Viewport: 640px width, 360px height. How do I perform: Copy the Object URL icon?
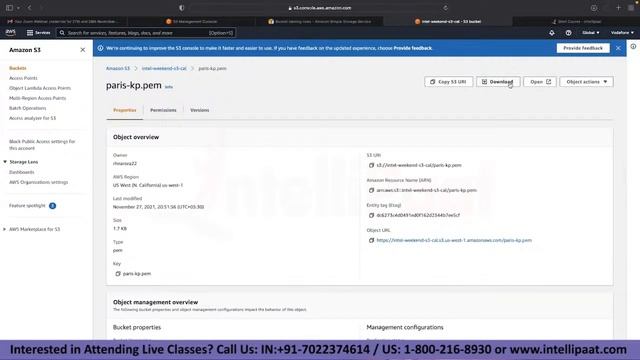[x=371, y=240]
